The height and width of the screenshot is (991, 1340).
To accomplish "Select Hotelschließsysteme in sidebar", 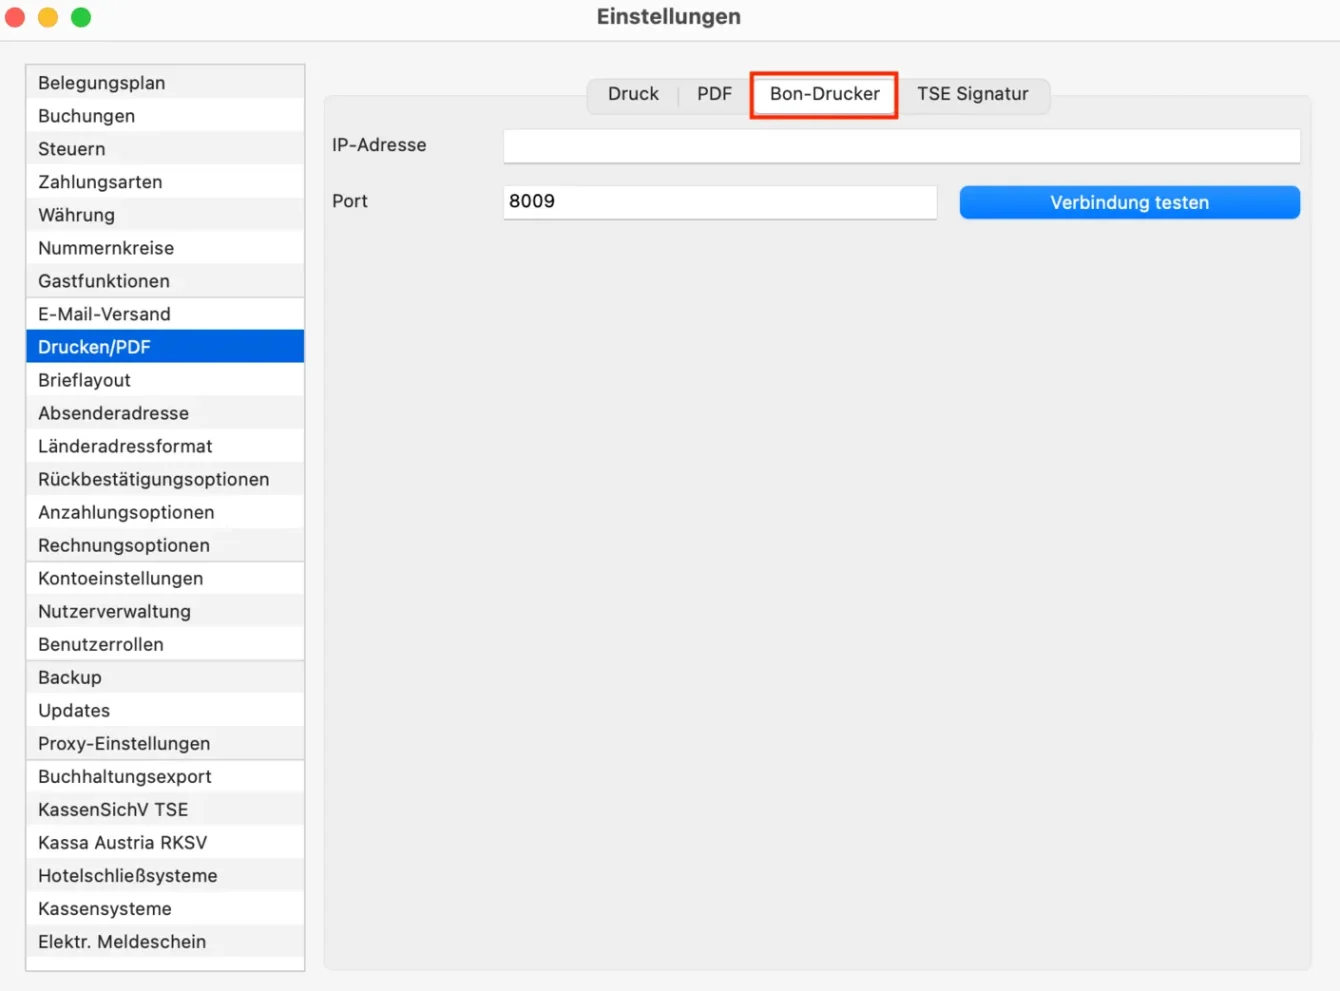I will click(x=165, y=875).
